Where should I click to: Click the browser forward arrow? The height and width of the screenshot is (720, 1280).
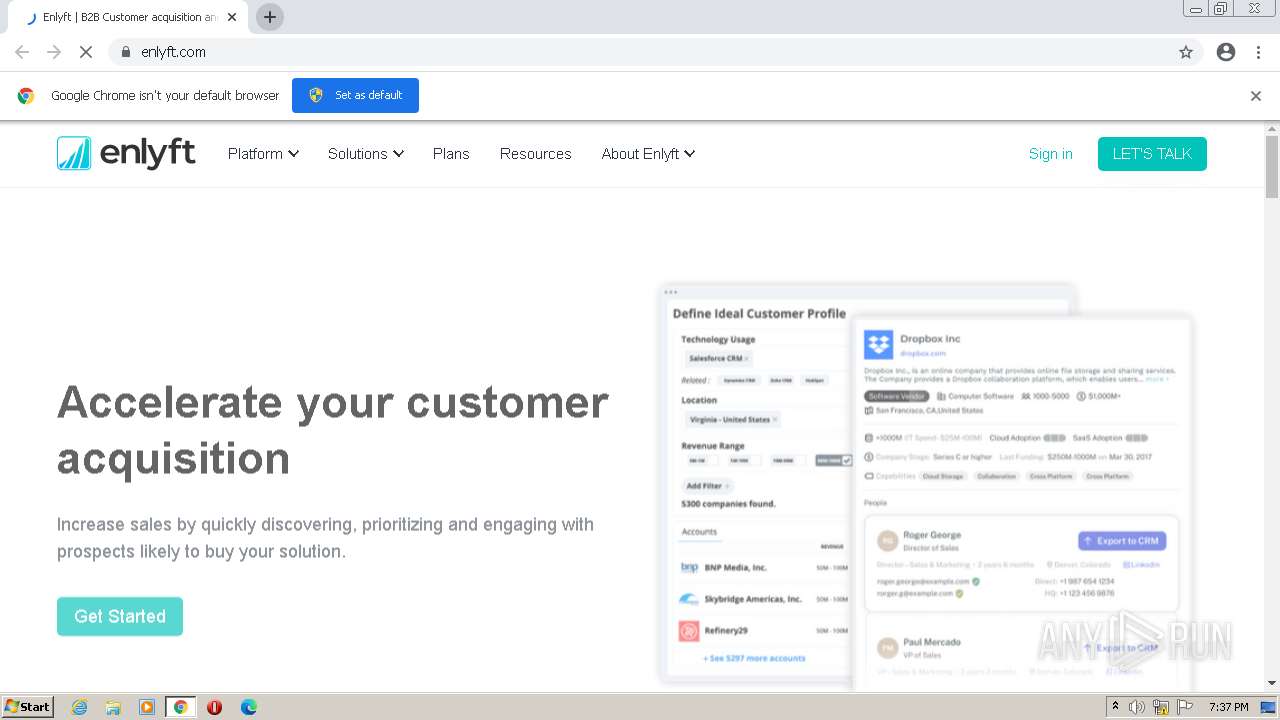[54, 52]
